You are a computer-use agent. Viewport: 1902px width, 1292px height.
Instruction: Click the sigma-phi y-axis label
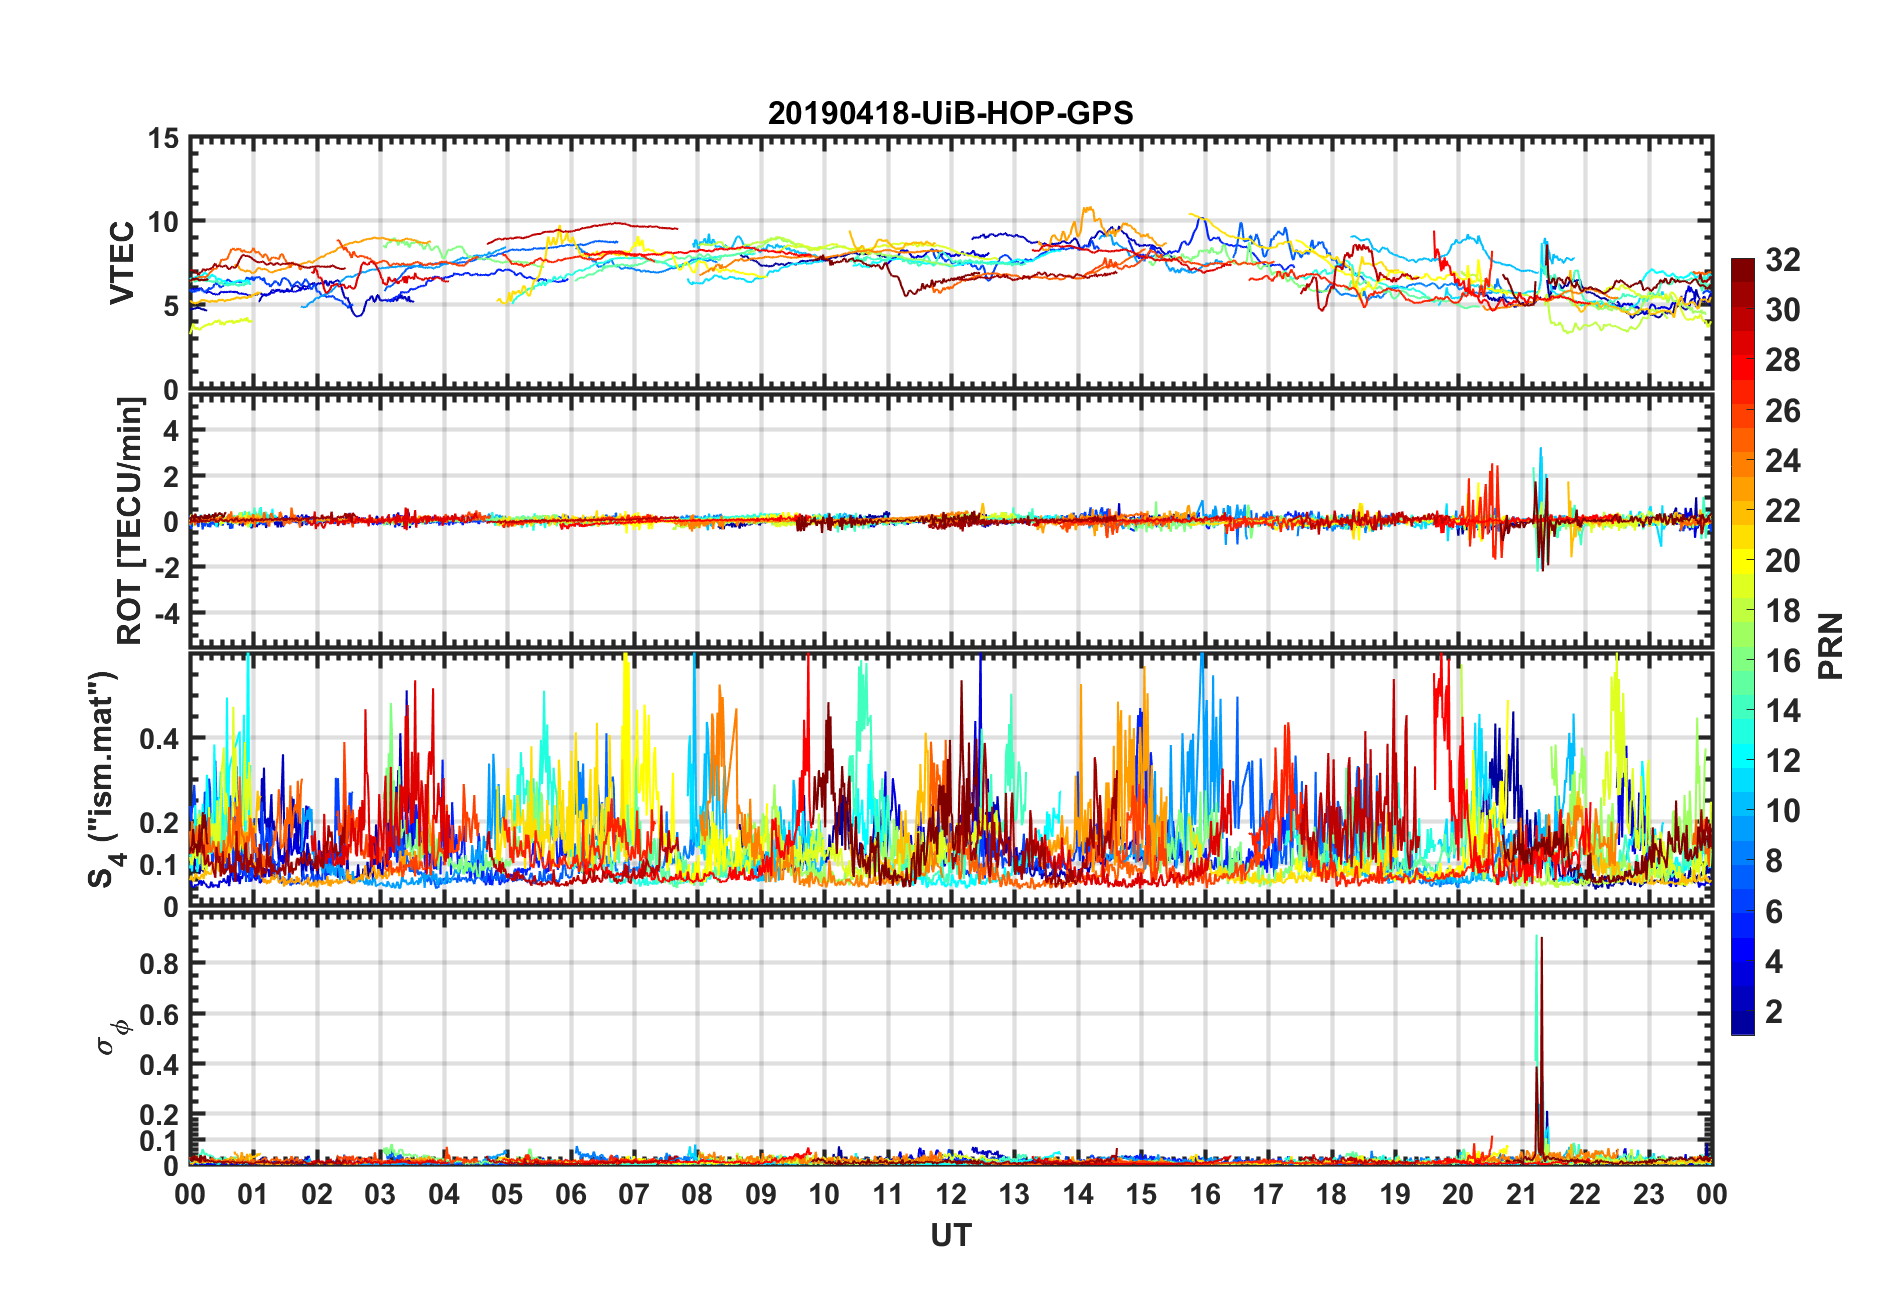112,1036
